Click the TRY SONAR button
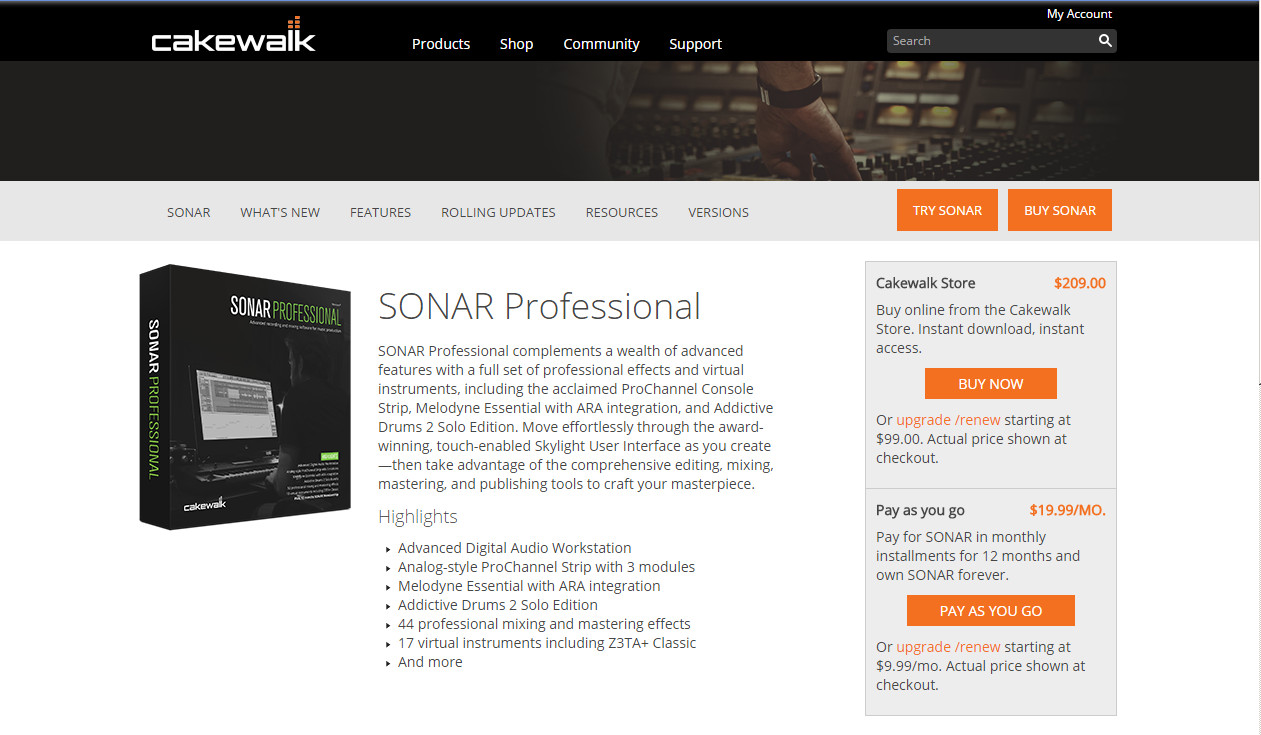 point(947,210)
